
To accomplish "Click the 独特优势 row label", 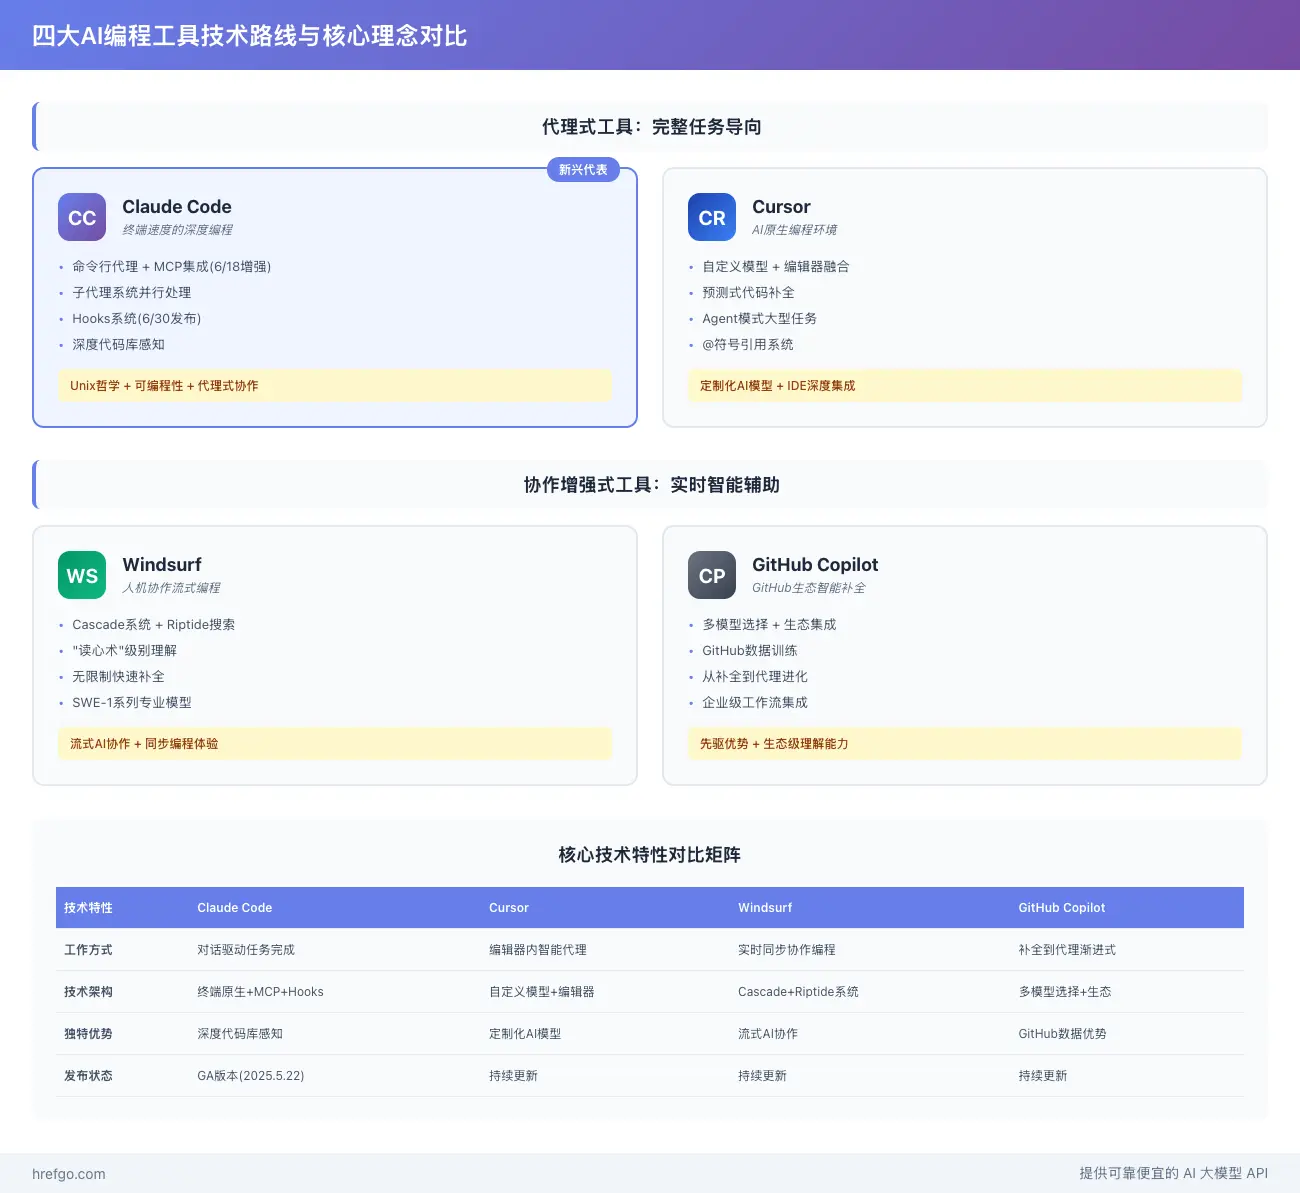I will point(88,1034).
